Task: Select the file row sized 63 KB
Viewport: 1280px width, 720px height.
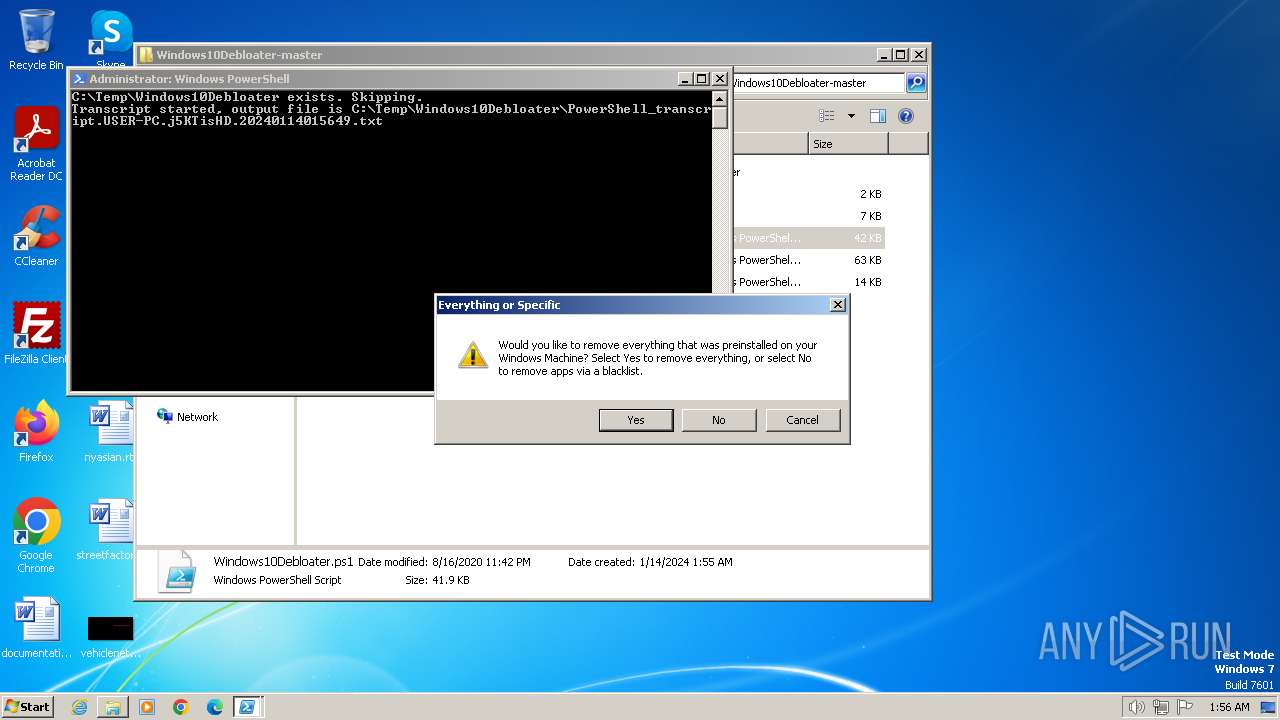Action: click(808, 260)
